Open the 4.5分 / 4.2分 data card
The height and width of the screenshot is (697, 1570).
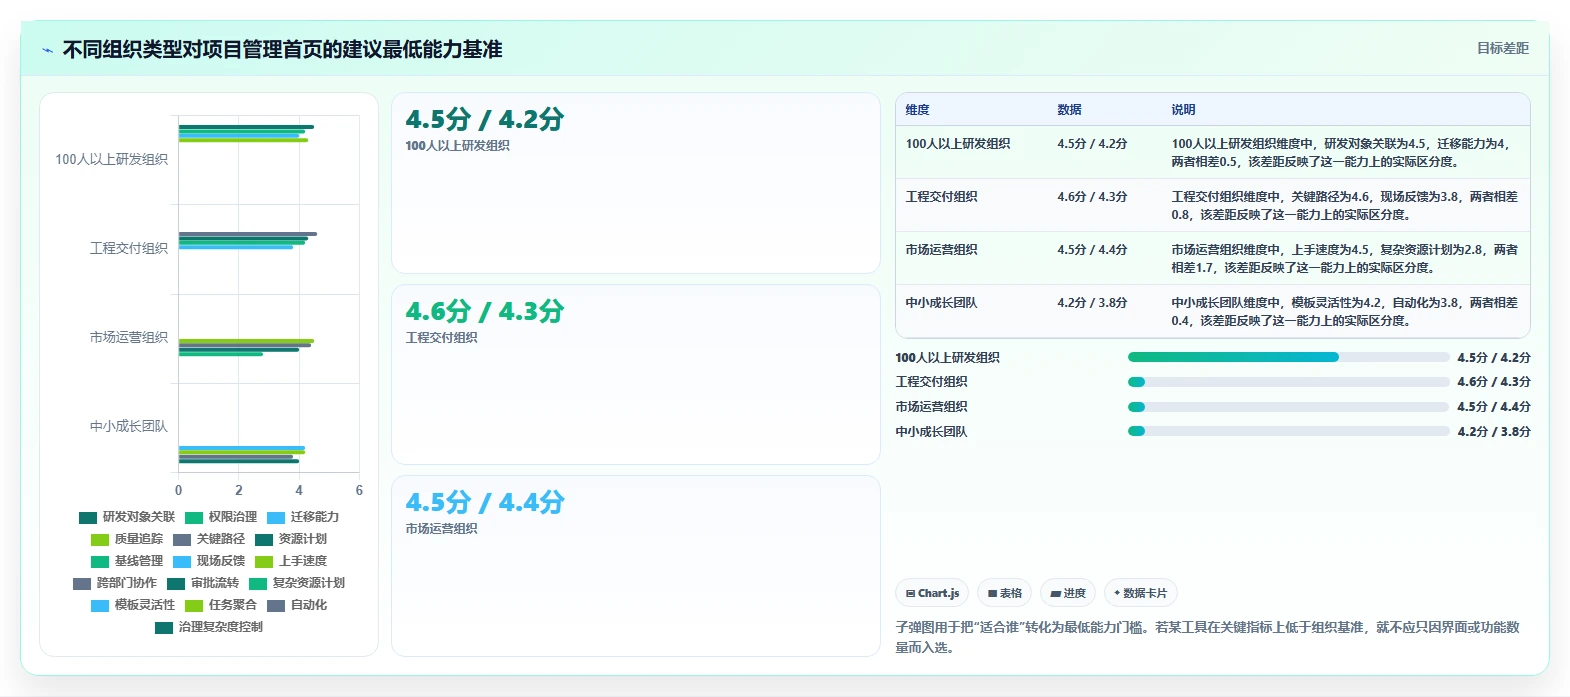pos(636,183)
